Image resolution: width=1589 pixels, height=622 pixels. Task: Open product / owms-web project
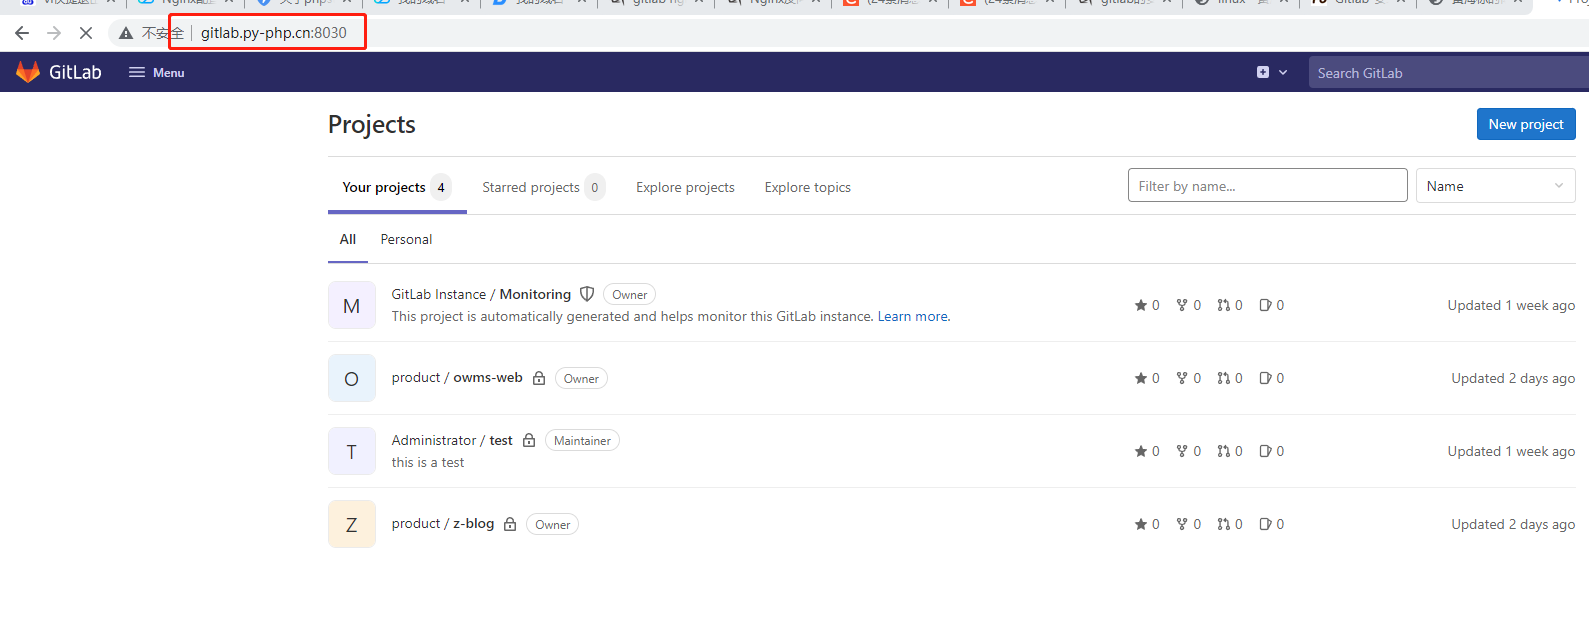tap(457, 377)
